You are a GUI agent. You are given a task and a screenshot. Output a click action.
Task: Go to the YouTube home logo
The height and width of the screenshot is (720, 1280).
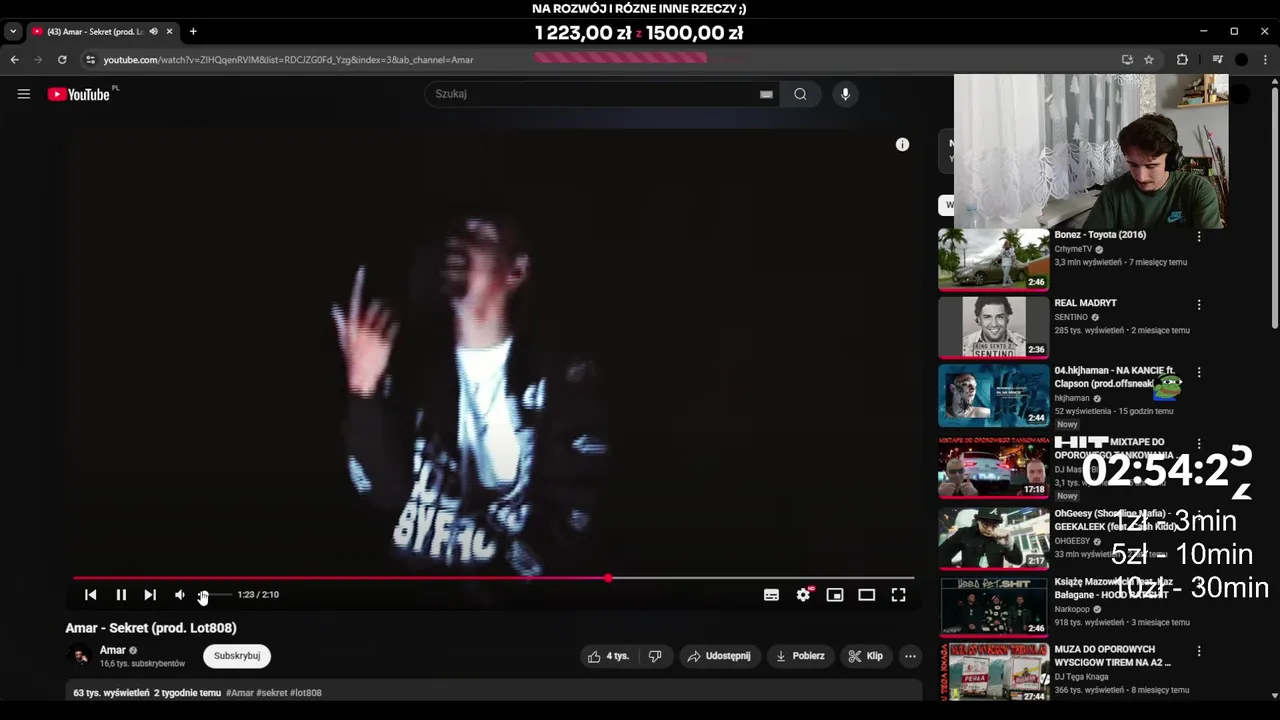79,94
